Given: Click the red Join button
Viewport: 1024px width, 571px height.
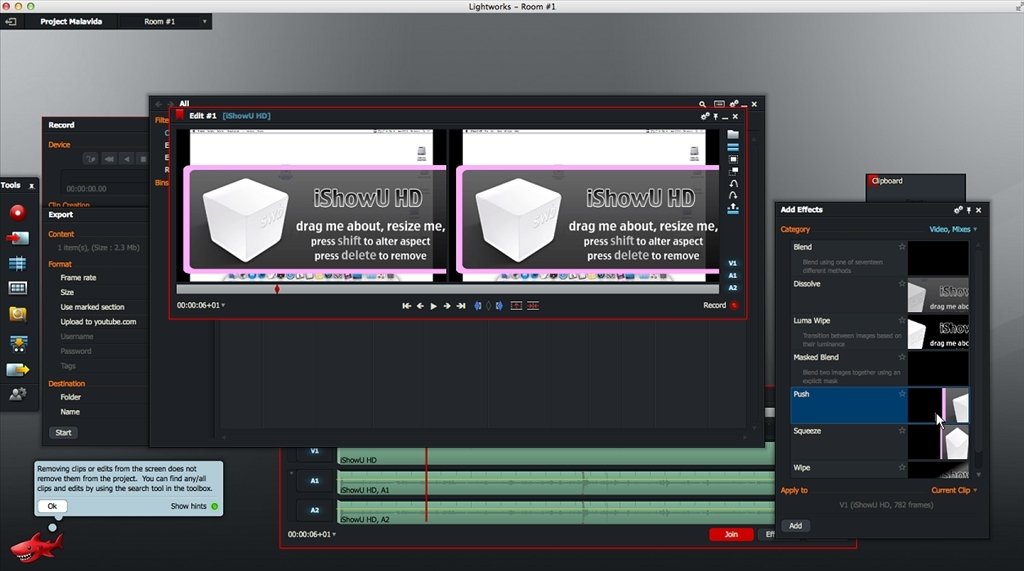Looking at the screenshot, I should [x=731, y=534].
